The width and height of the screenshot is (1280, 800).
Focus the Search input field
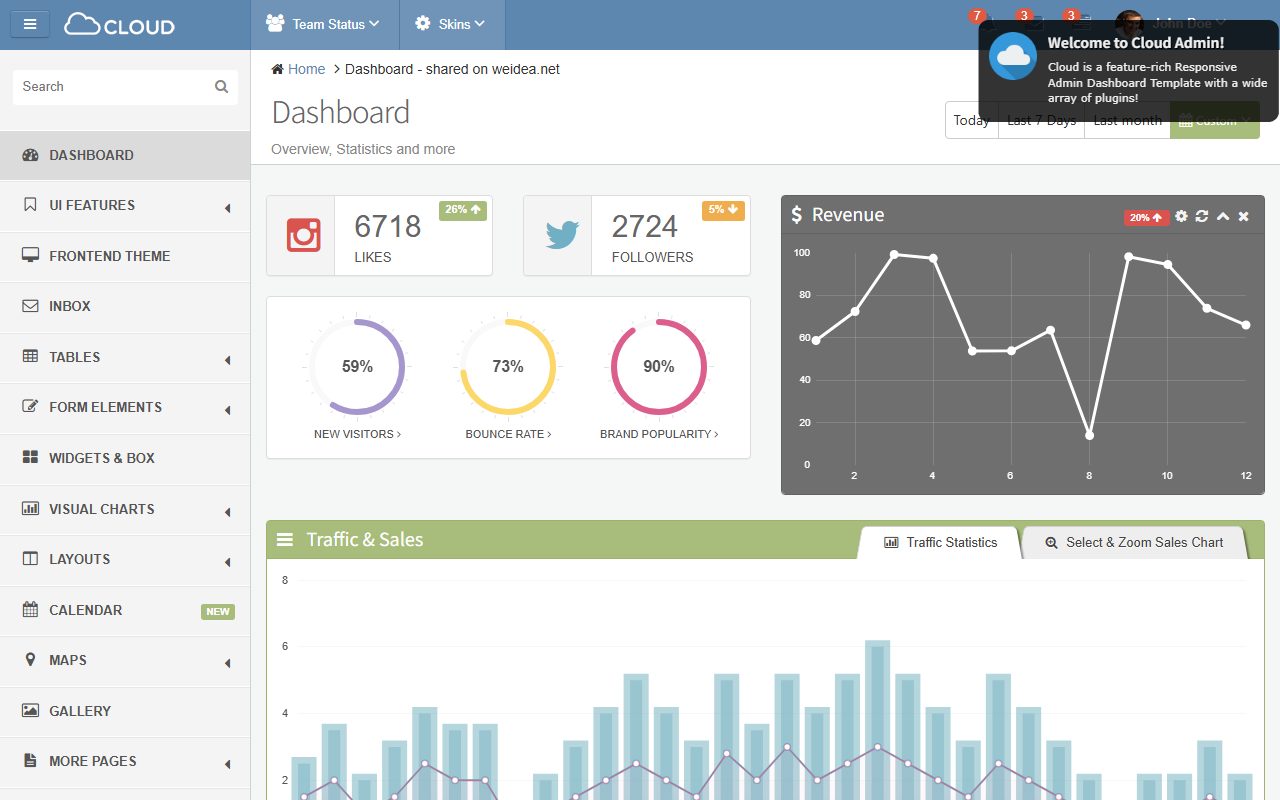125,87
